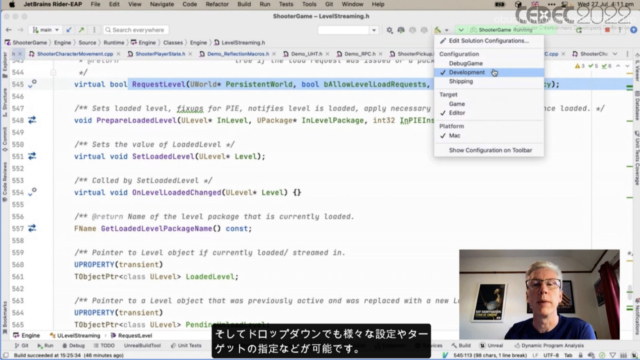Open the Refactor menu
The height and width of the screenshot is (360, 640).
coord(217,4)
